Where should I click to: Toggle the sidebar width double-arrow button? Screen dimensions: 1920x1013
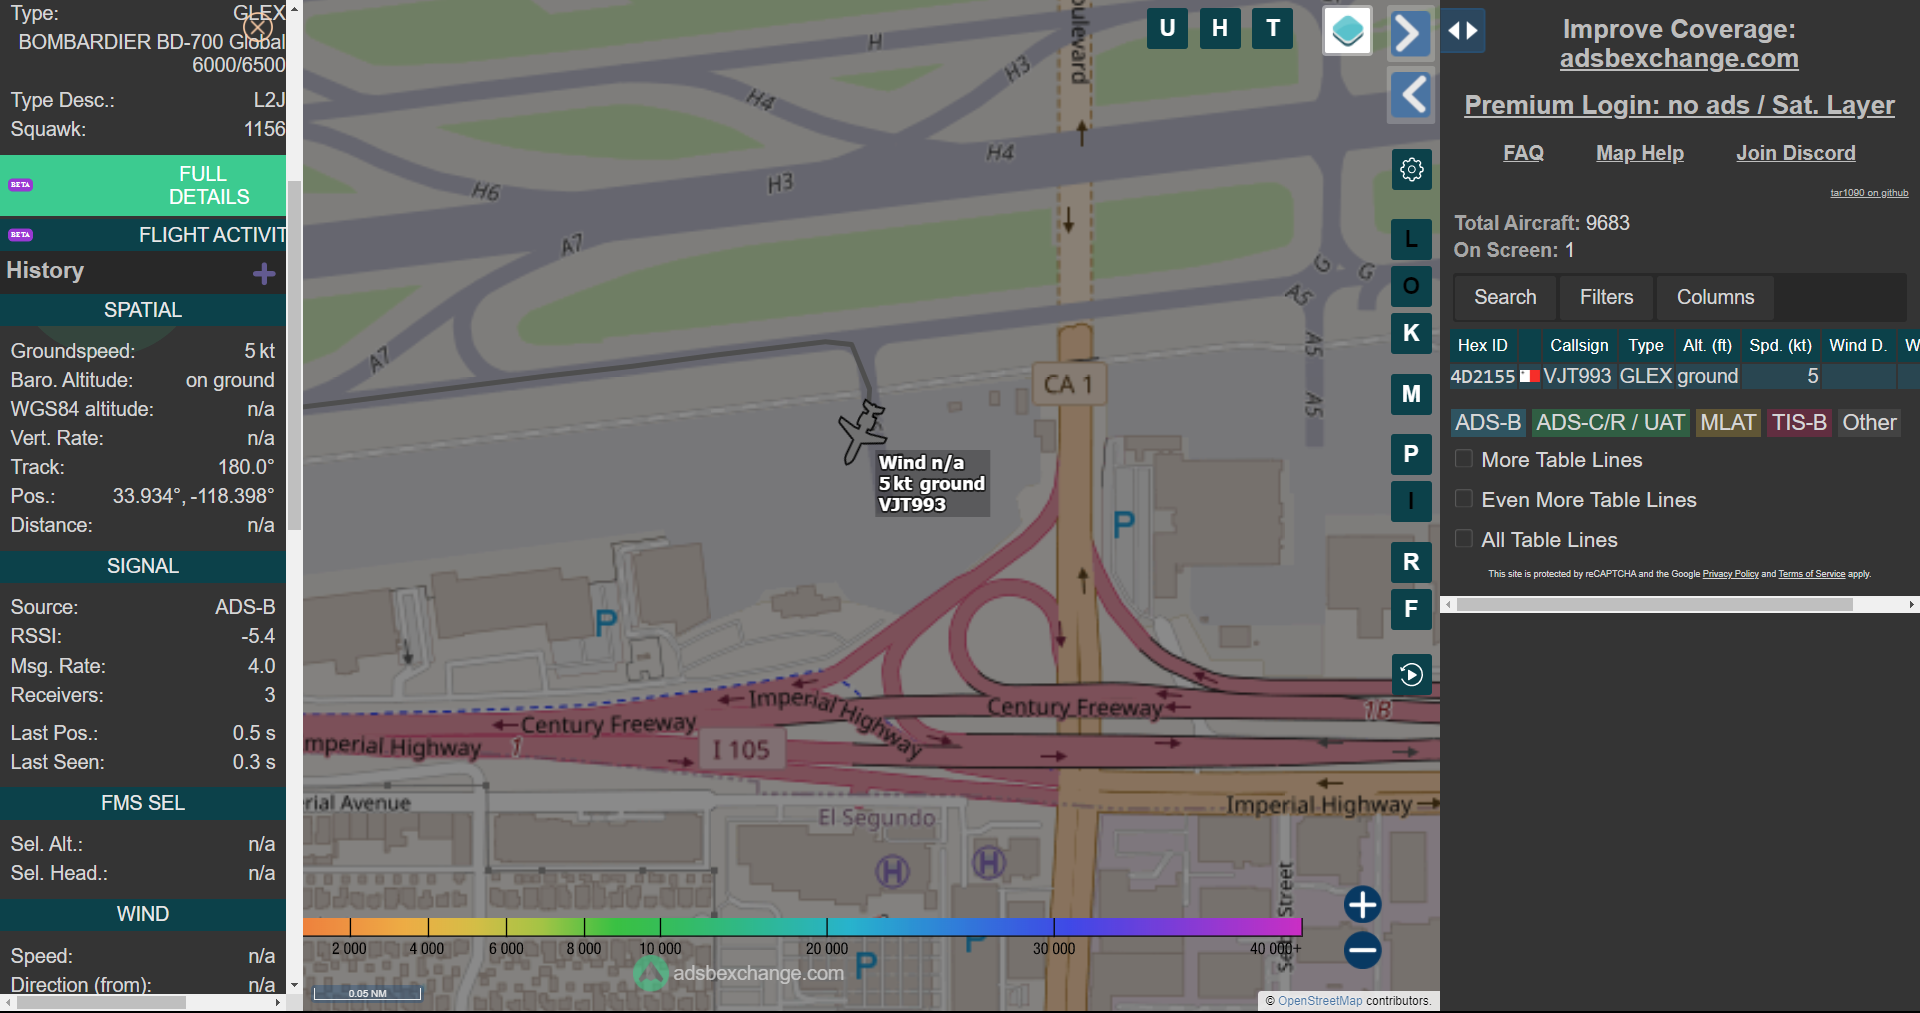(x=1463, y=31)
